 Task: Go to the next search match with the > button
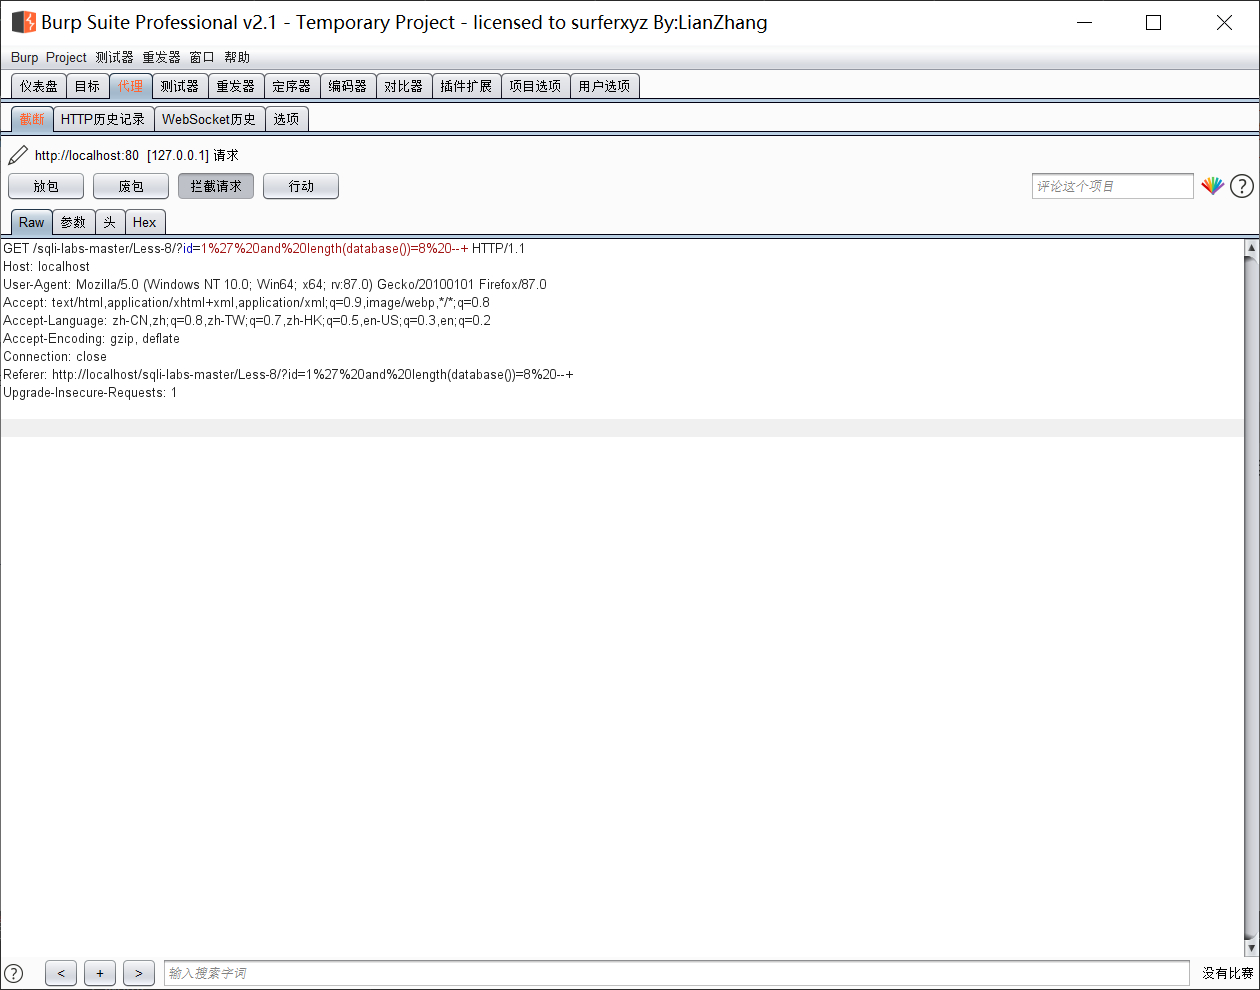[x=139, y=973]
